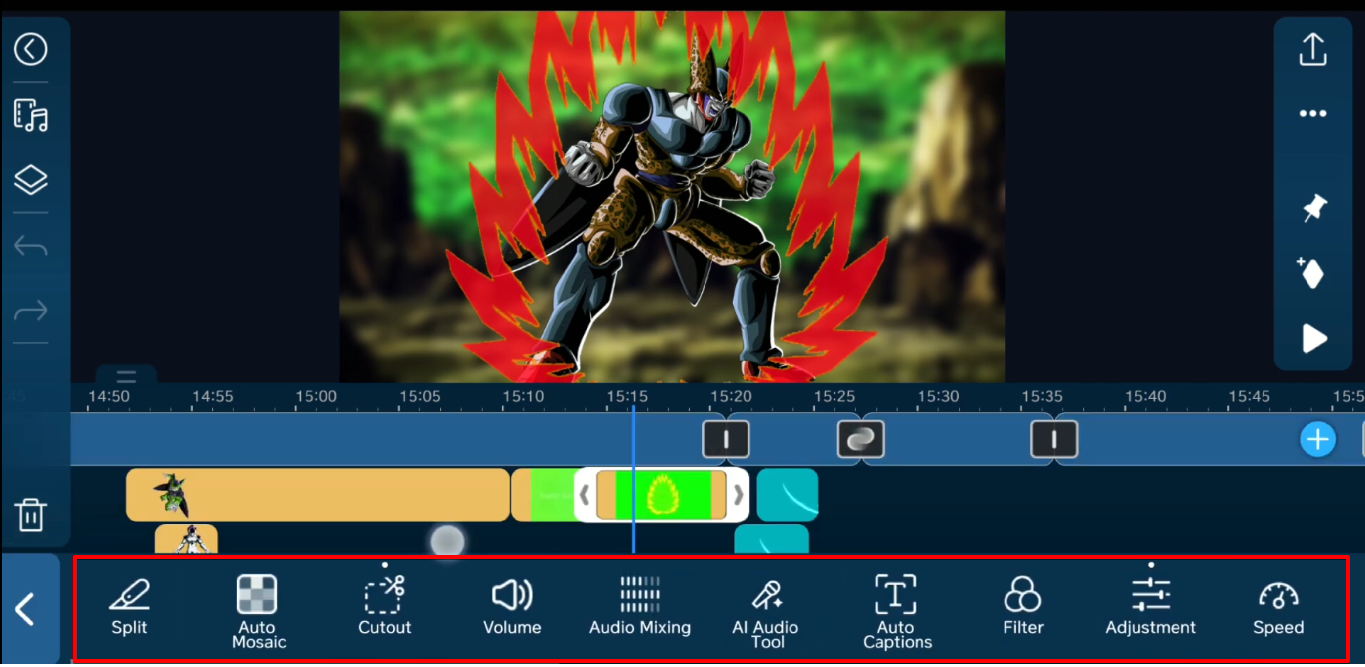Click the 15:00 mark on the time ruler
Image resolution: width=1365 pixels, height=667 pixels.
pyautogui.click(x=316, y=396)
